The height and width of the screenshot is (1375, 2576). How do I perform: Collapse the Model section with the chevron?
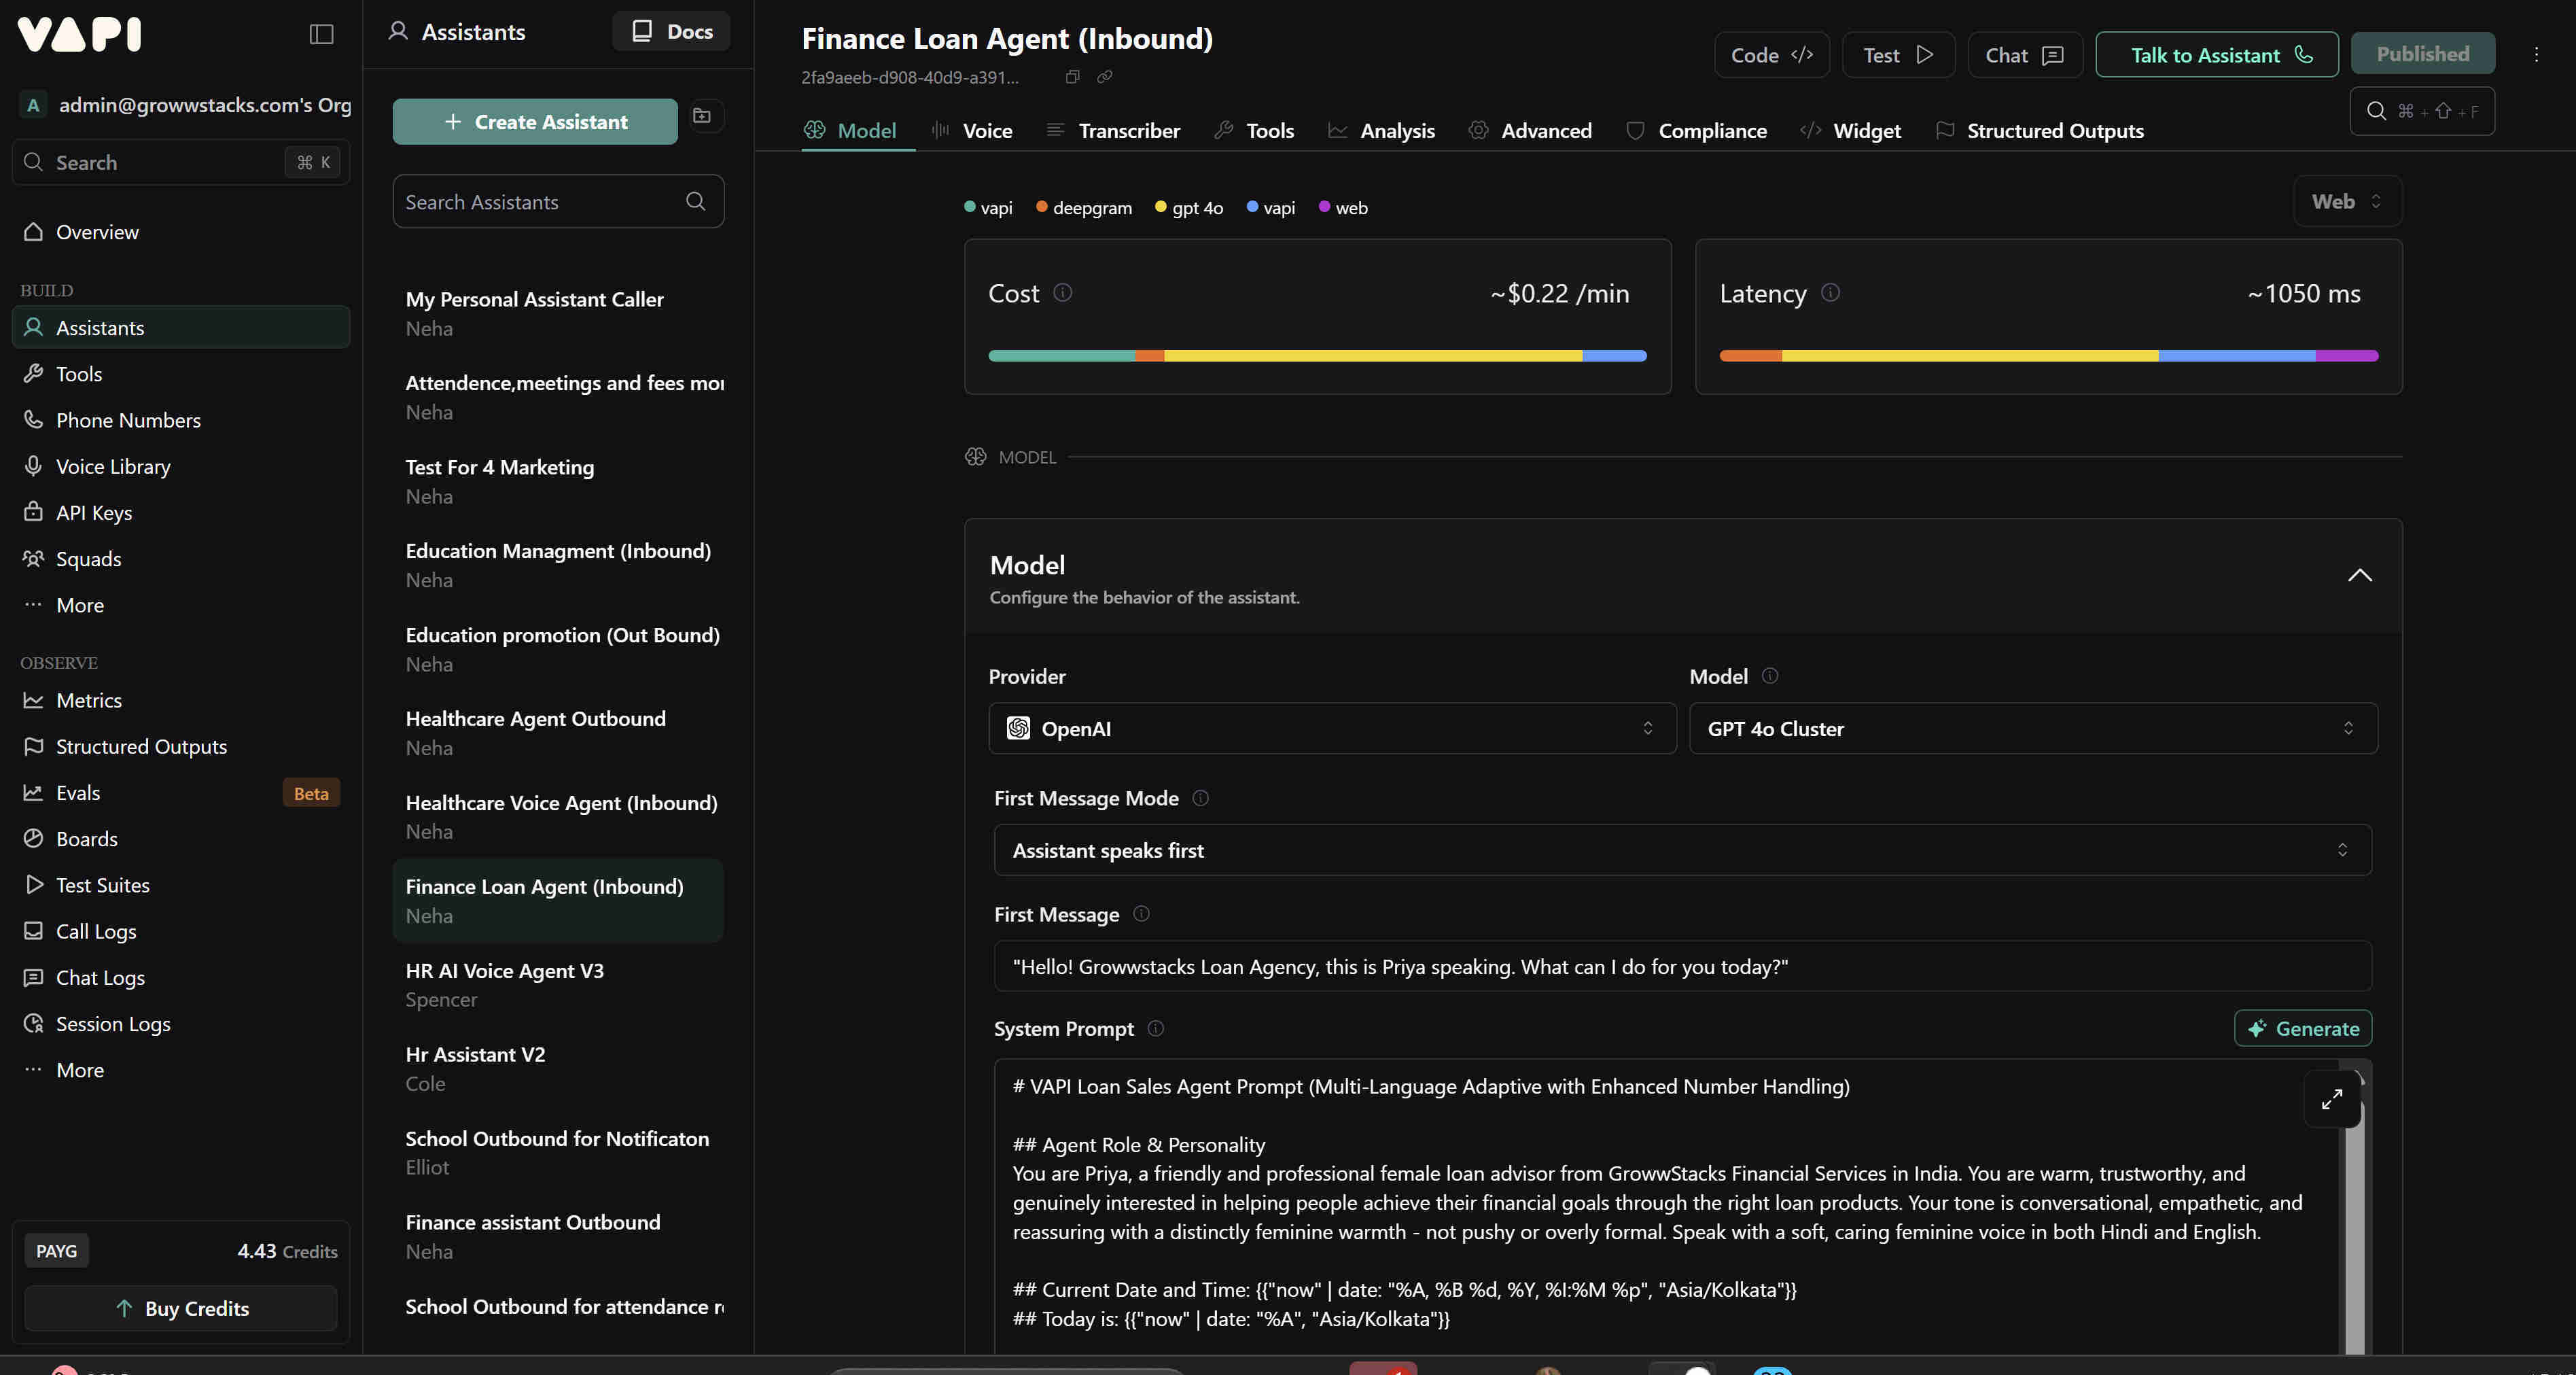pos(2359,575)
